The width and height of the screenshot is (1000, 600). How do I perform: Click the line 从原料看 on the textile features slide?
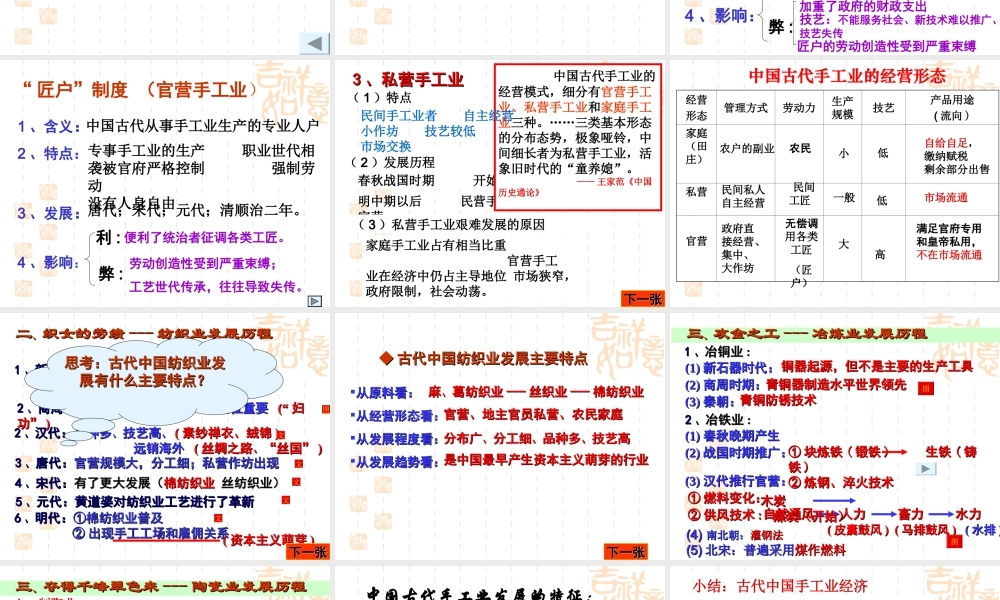(497, 392)
